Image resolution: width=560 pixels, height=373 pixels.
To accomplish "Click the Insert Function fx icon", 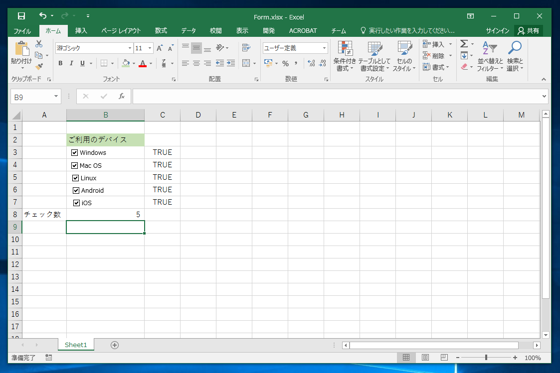I will click(121, 96).
